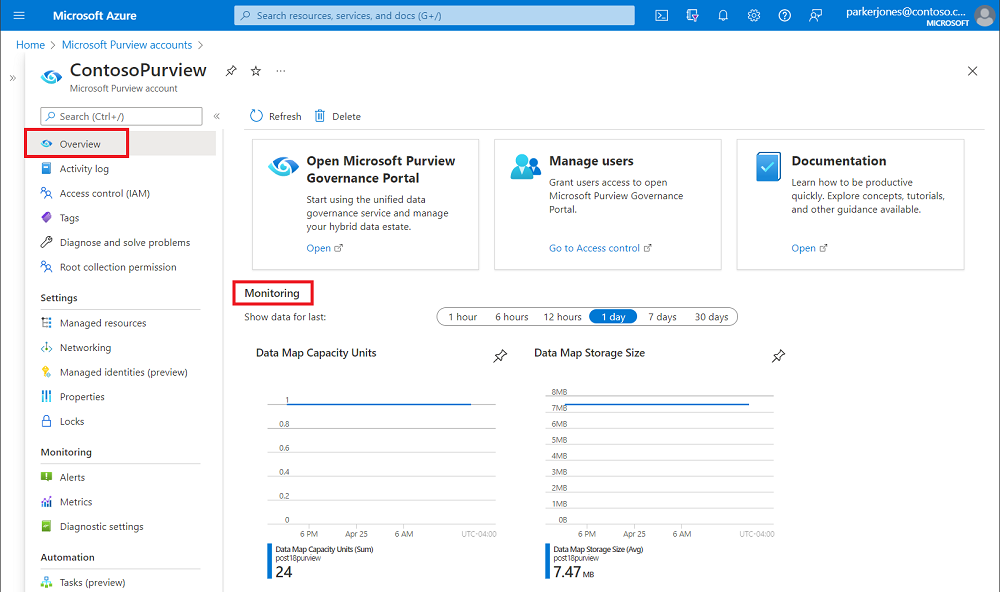Screen dimensions: 1000x592
Task: Pin ContosoPurview to the dashboard
Action: pos(231,71)
